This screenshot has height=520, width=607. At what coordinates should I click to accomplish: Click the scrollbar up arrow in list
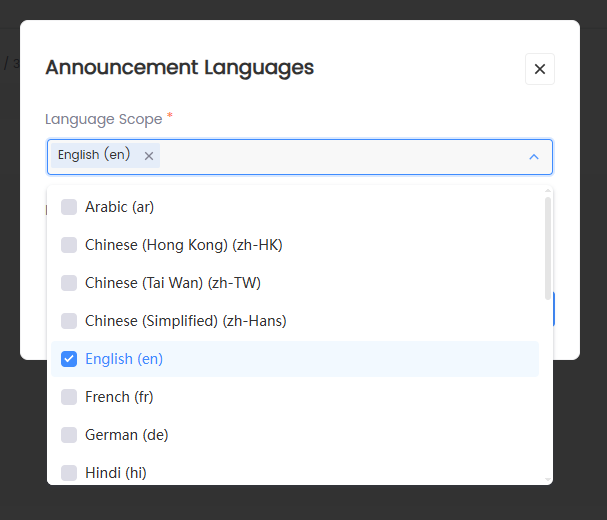[x=548, y=190]
